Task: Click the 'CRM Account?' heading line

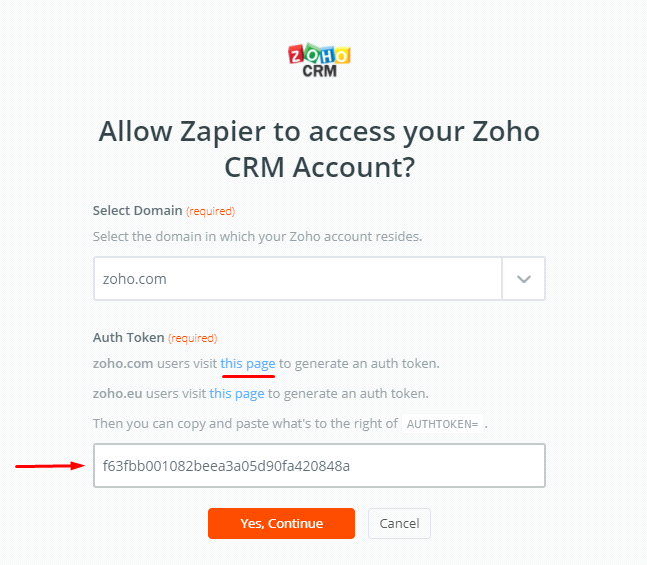Action: coord(319,168)
